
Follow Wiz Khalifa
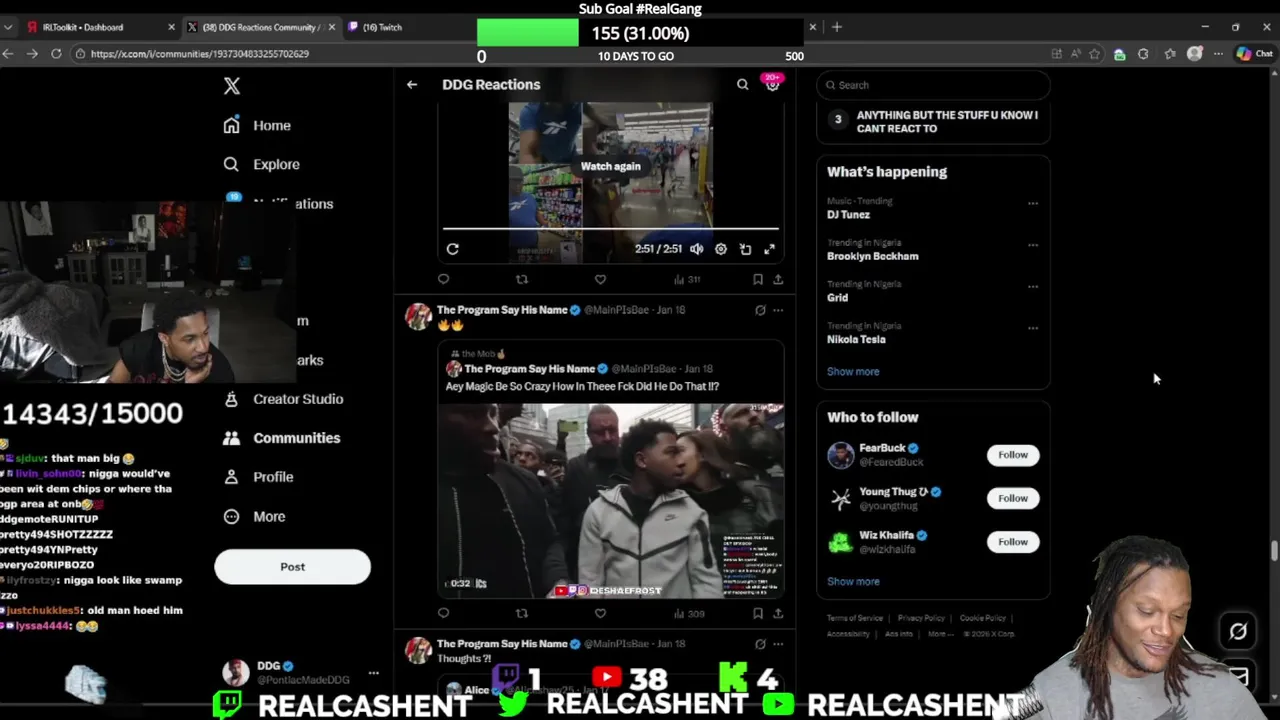click(x=1013, y=542)
